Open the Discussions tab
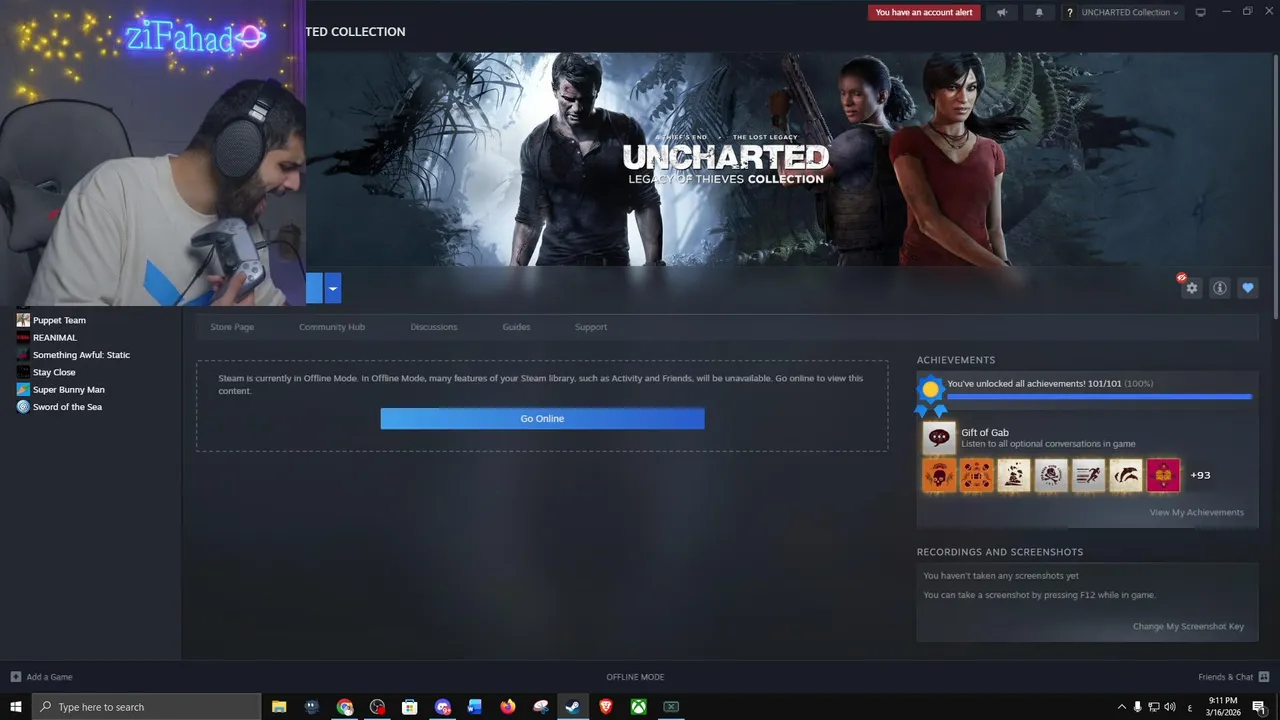This screenshot has width=1280, height=720. click(434, 327)
